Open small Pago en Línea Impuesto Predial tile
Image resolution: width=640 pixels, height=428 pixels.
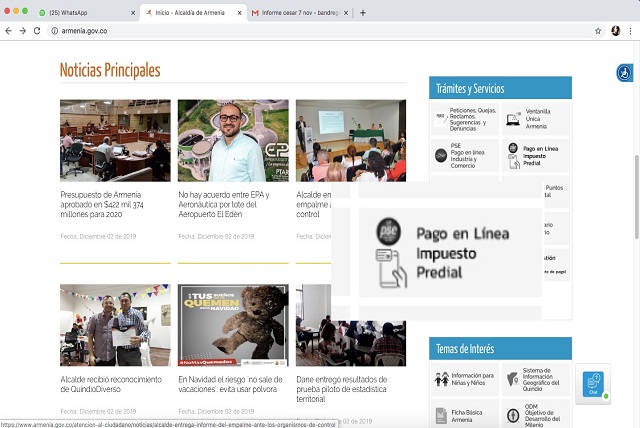point(536,155)
